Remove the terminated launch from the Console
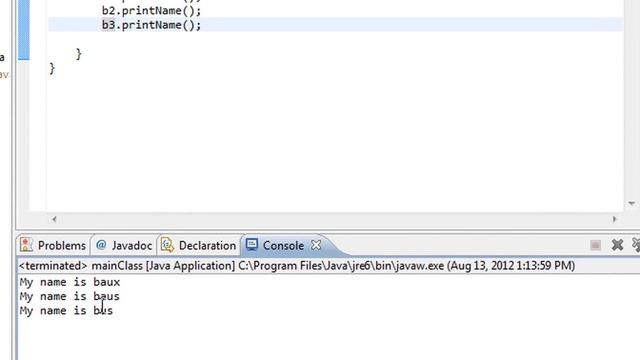Screen dimensions: 640x360 (617, 245)
